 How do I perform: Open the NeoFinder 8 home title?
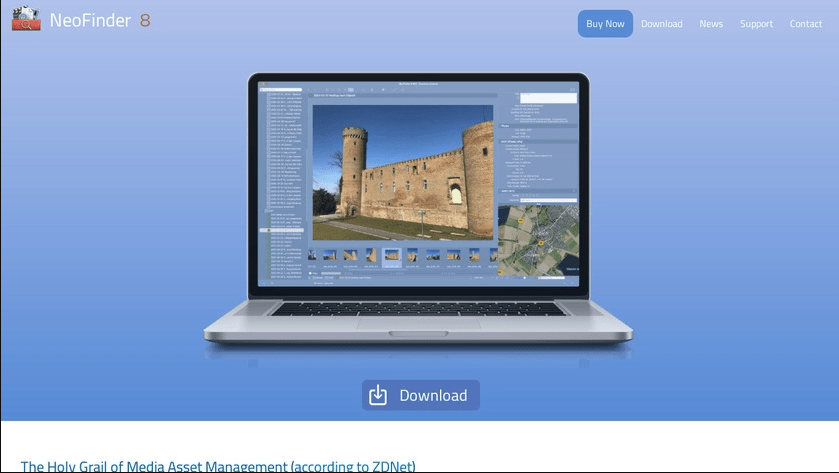[100, 20]
